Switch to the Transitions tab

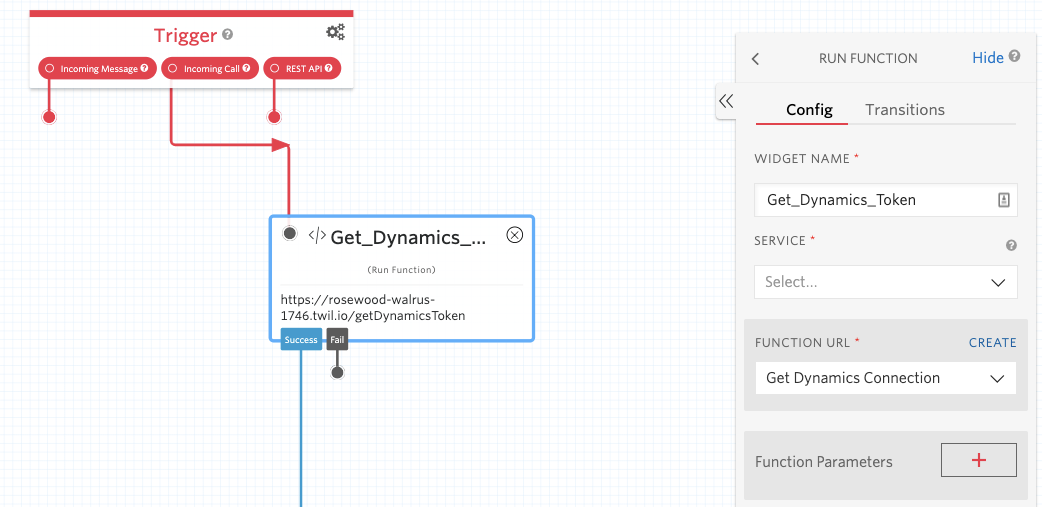pos(904,110)
